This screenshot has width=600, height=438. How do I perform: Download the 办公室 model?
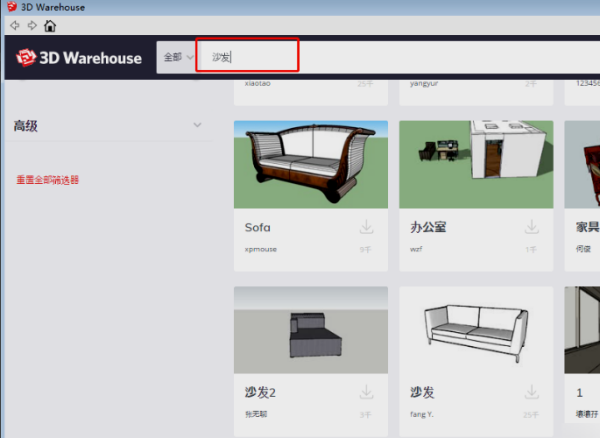pyautogui.click(x=532, y=228)
